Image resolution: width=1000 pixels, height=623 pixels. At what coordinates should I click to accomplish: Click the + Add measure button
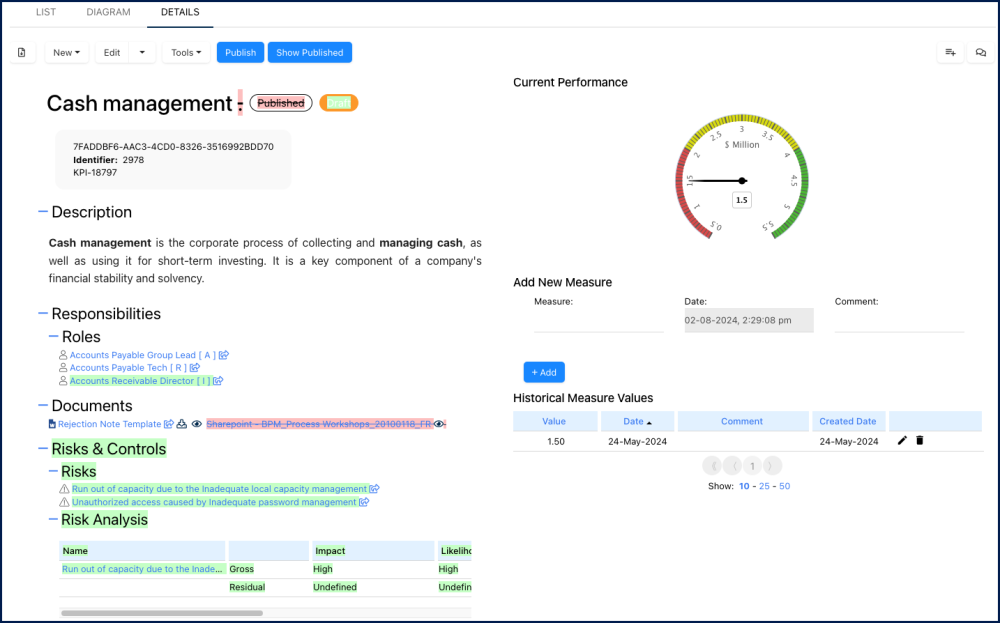[544, 372]
